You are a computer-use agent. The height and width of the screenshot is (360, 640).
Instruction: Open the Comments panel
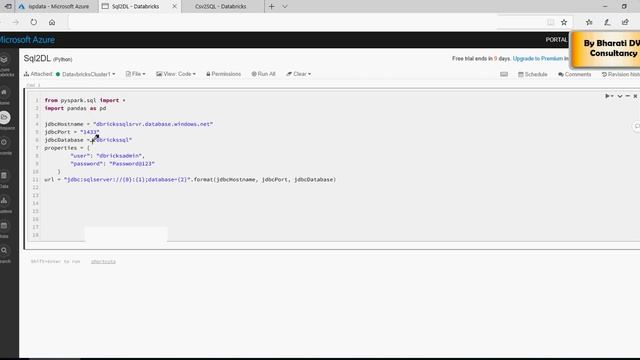[x=575, y=74]
